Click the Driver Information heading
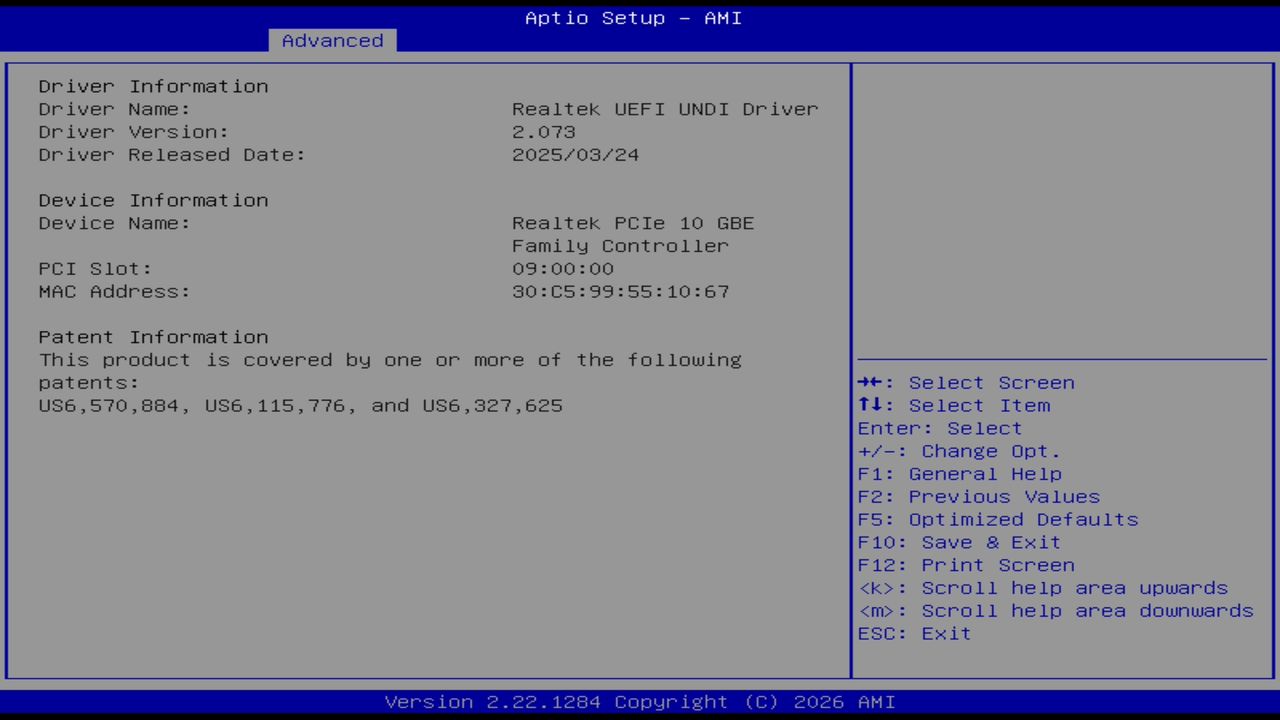 pyautogui.click(x=154, y=86)
